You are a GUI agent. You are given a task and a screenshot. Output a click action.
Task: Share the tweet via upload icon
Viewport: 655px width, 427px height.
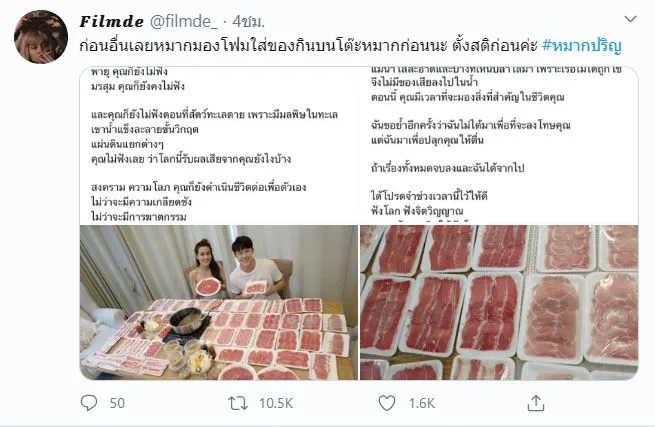pos(536,403)
